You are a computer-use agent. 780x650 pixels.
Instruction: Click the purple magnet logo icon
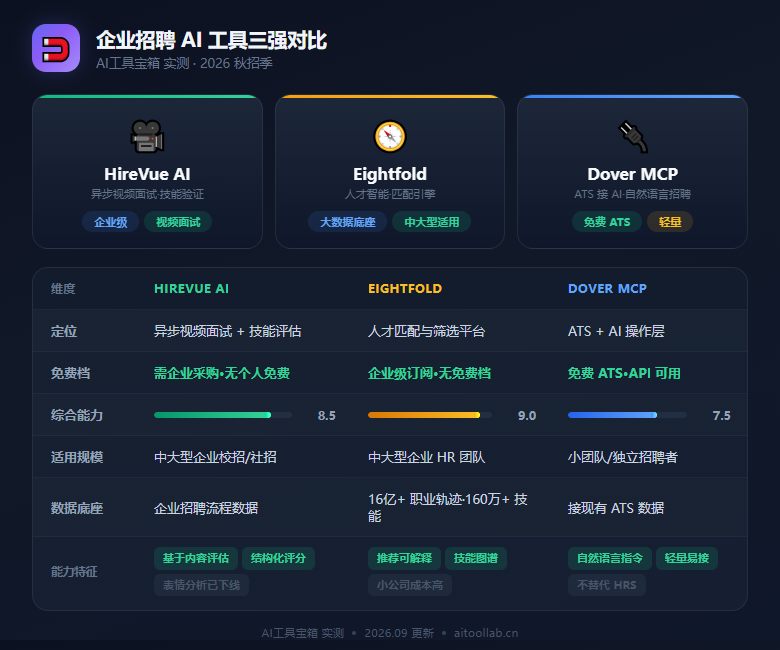(56, 48)
